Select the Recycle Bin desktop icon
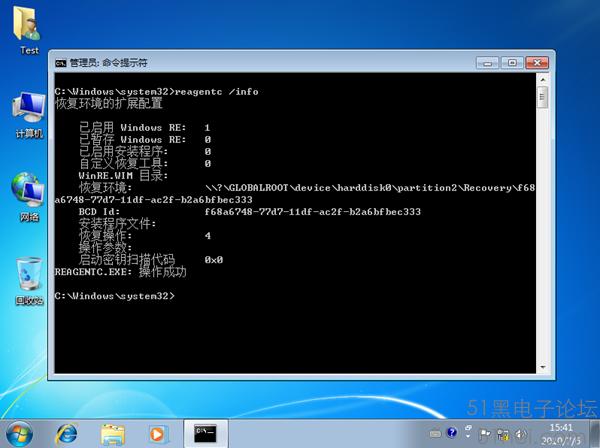600x448 pixels. point(29,281)
